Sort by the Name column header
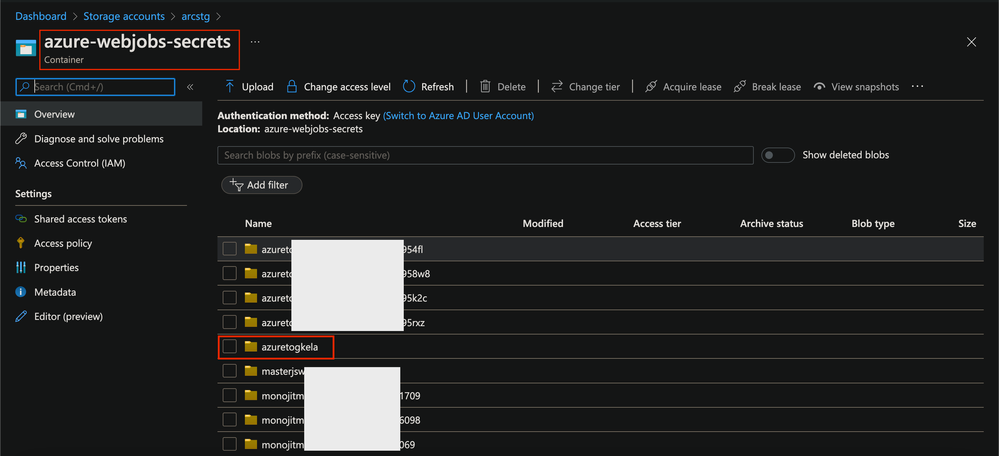This screenshot has height=456, width=999. tap(258, 224)
